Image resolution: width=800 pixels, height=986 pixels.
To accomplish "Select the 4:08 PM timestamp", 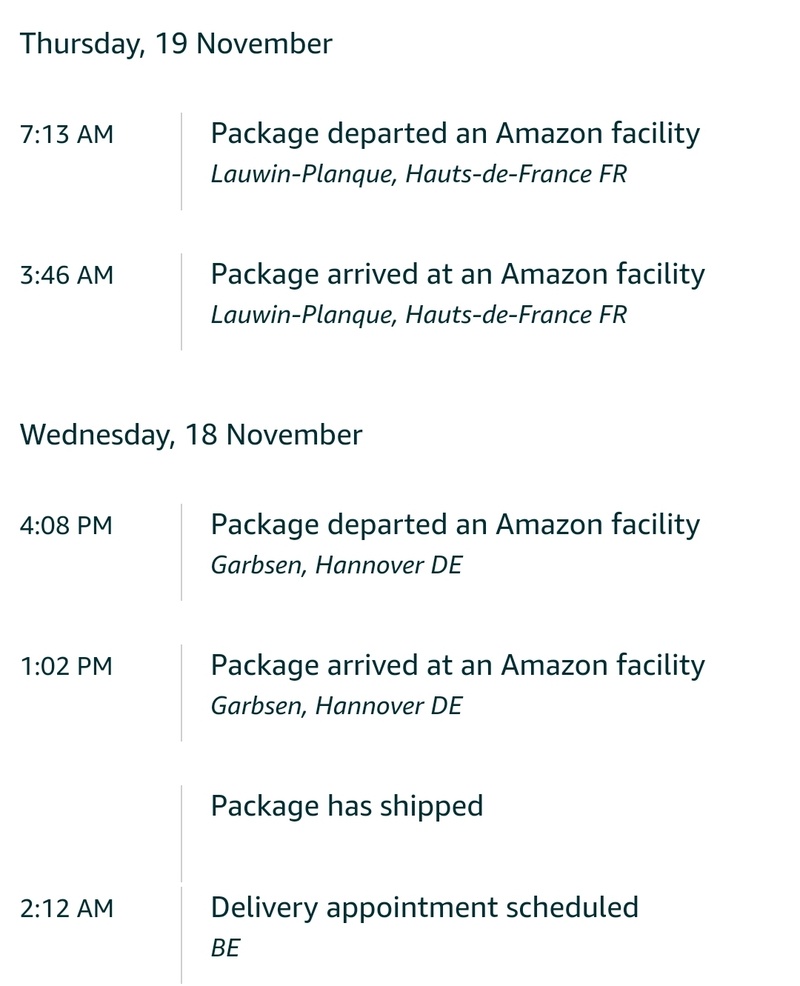I will click(x=66, y=525).
